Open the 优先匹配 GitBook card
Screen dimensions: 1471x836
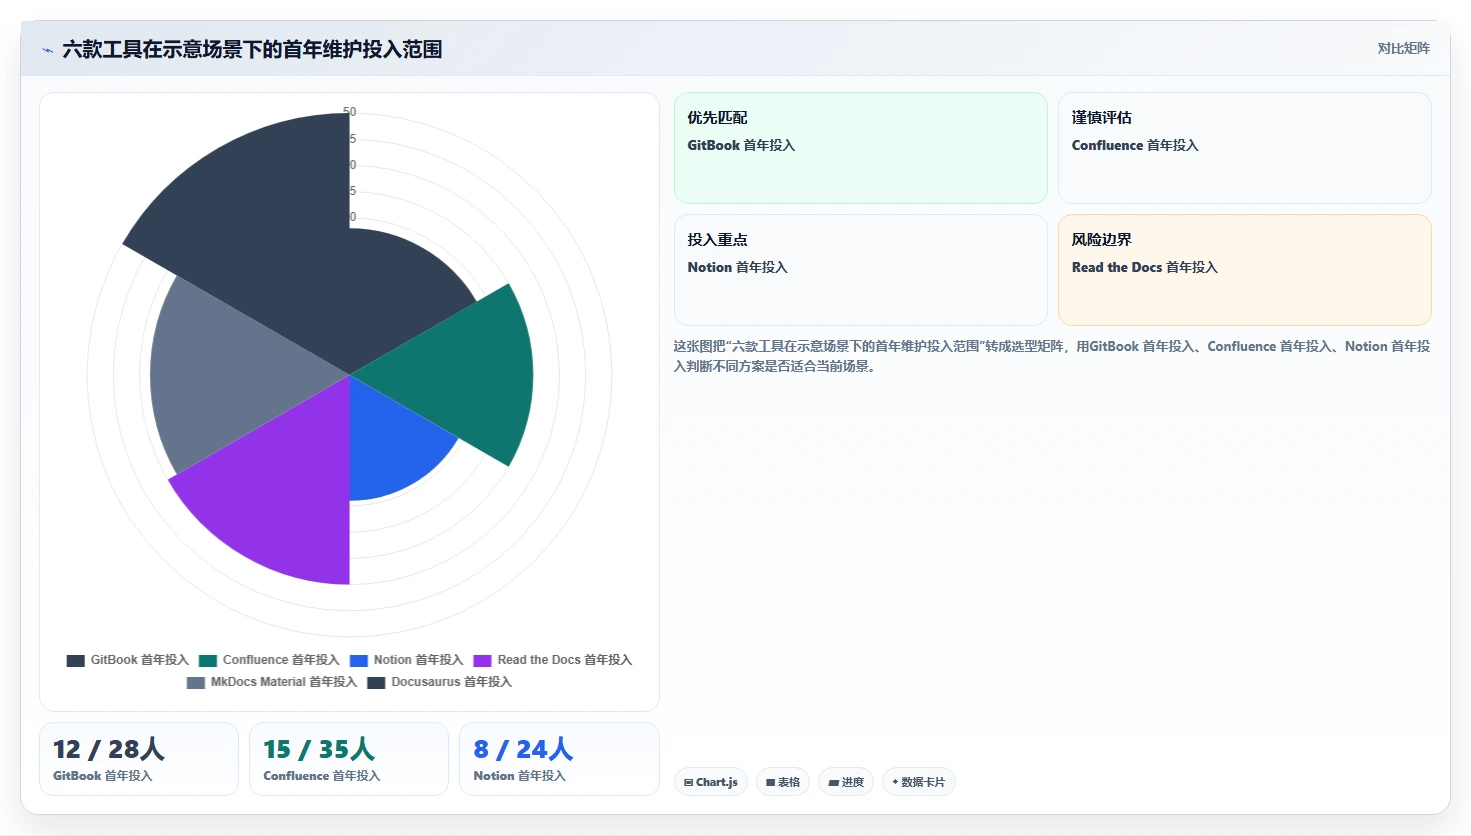(861, 148)
